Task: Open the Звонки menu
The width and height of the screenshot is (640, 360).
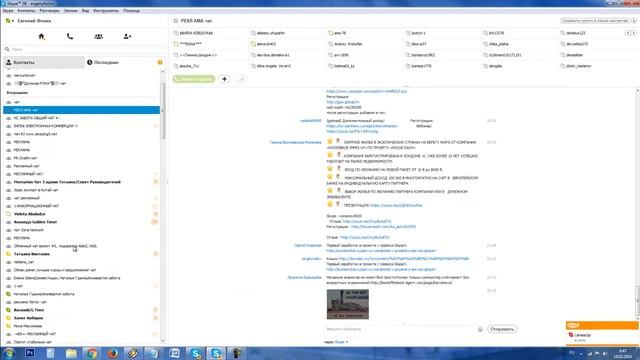Action: [71, 11]
